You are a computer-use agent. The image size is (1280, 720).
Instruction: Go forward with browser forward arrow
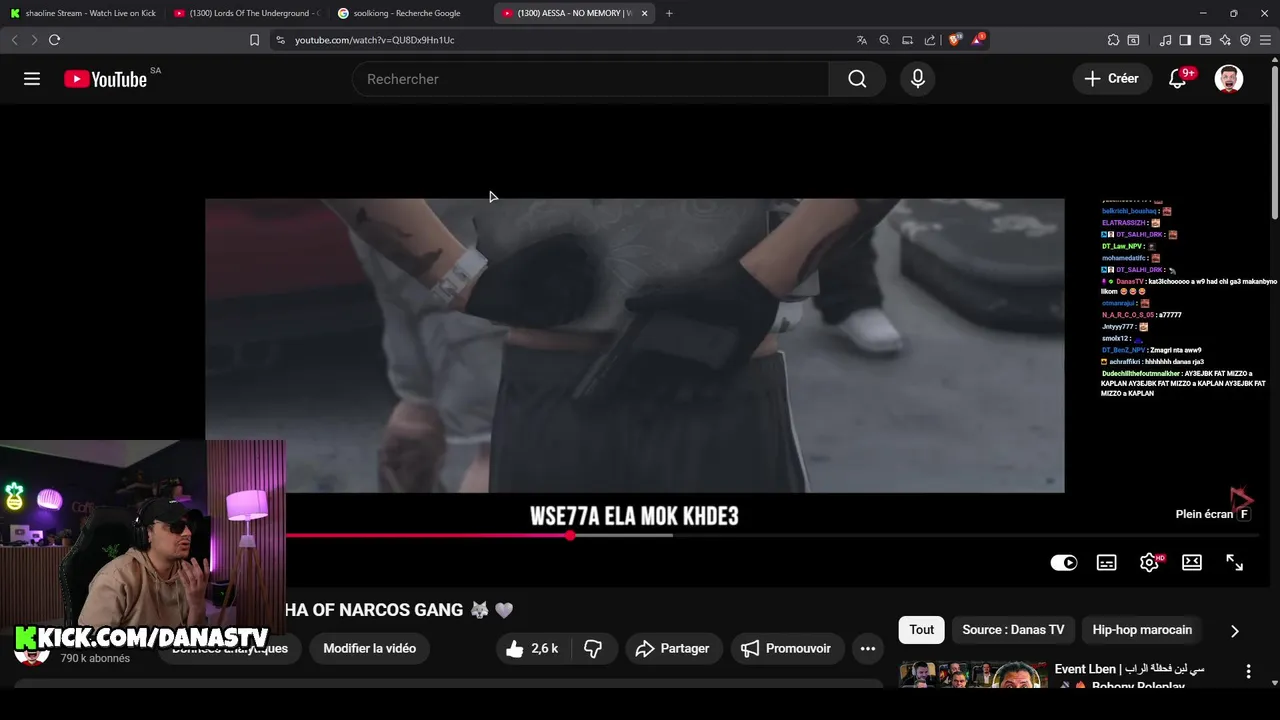point(34,40)
